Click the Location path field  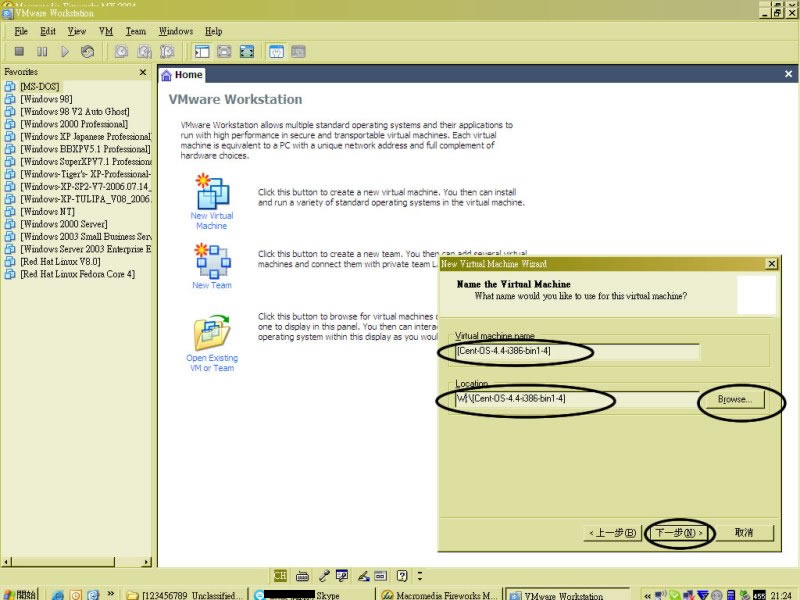[x=577, y=399]
